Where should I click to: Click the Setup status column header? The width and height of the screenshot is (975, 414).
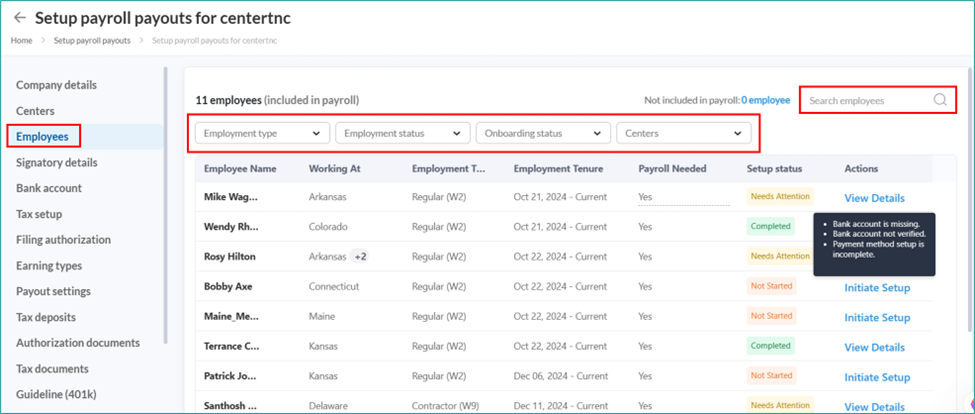[774, 169]
